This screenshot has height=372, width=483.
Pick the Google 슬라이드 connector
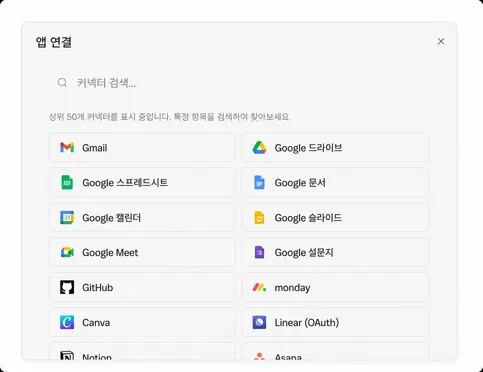[335, 217]
